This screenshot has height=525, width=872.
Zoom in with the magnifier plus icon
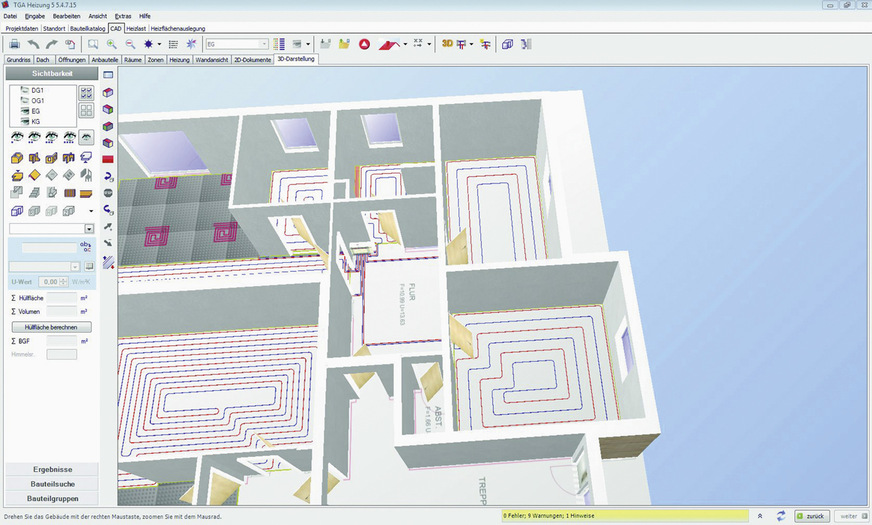(x=111, y=44)
